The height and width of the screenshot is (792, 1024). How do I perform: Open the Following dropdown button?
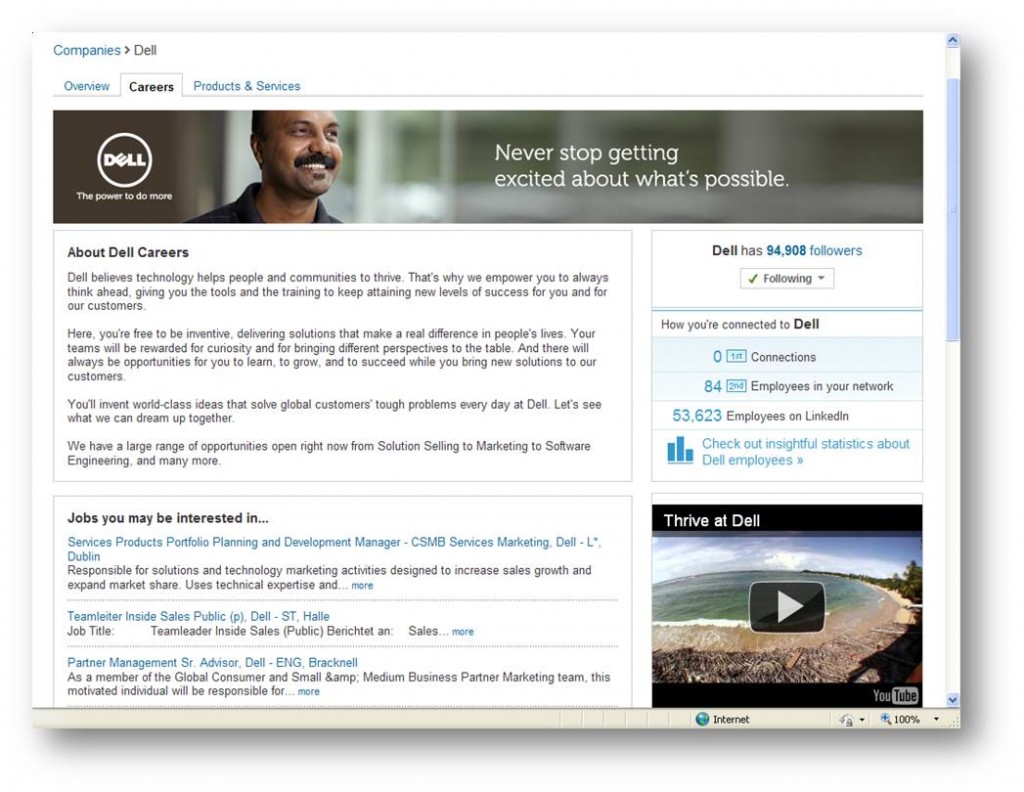click(787, 279)
